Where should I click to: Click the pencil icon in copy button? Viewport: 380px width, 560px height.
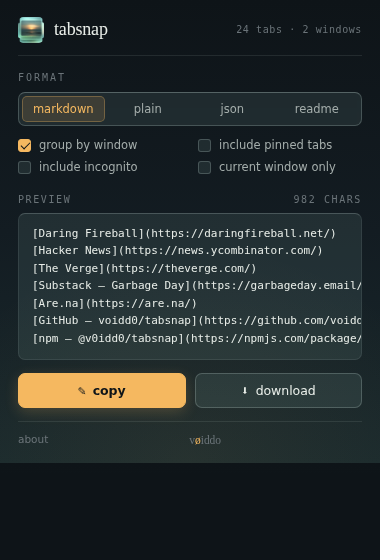[x=82, y=391]
